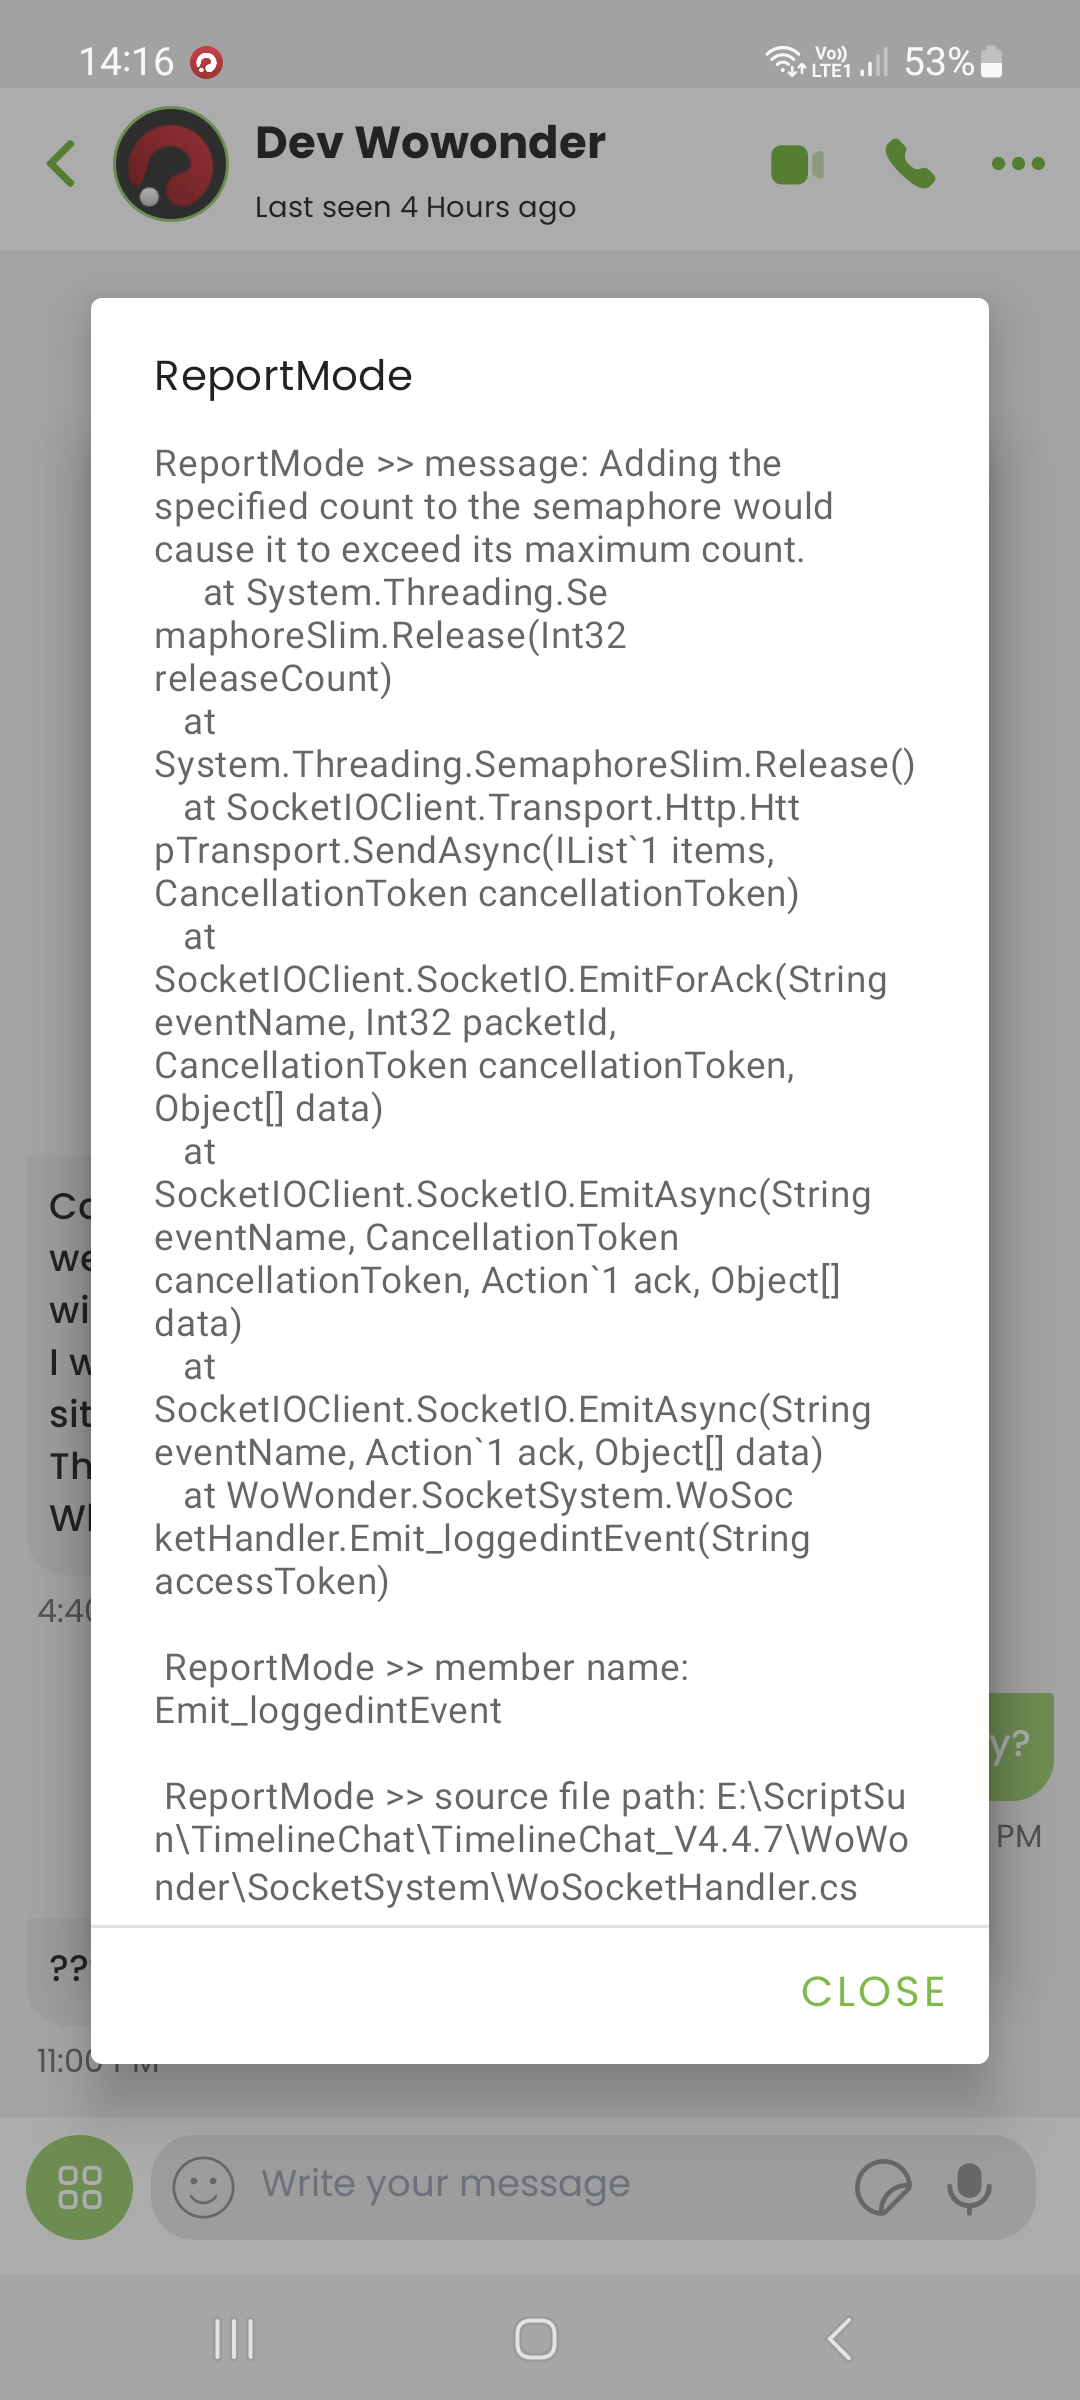
Task: Record a voice message with the microphone
Action: 969,2187
